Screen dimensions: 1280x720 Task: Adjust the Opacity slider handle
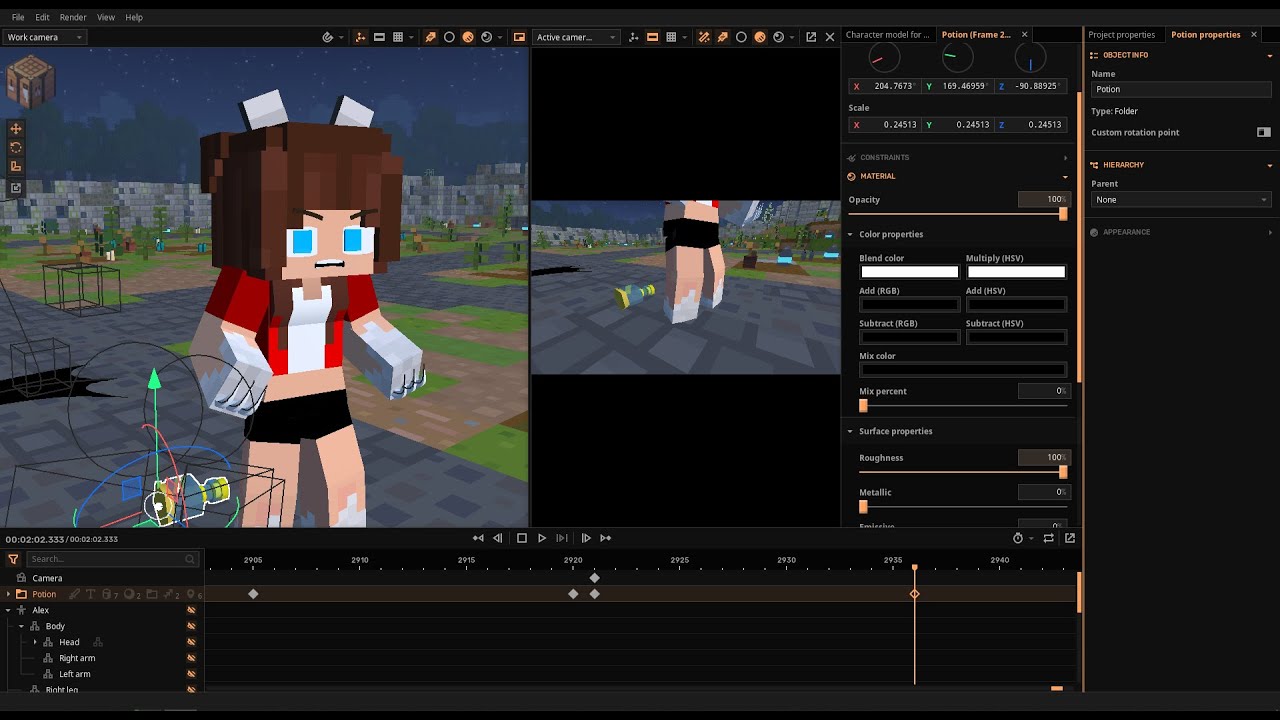1063,214
